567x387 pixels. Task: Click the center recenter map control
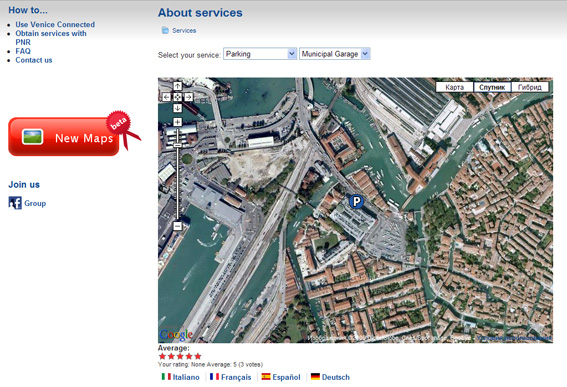177,97
